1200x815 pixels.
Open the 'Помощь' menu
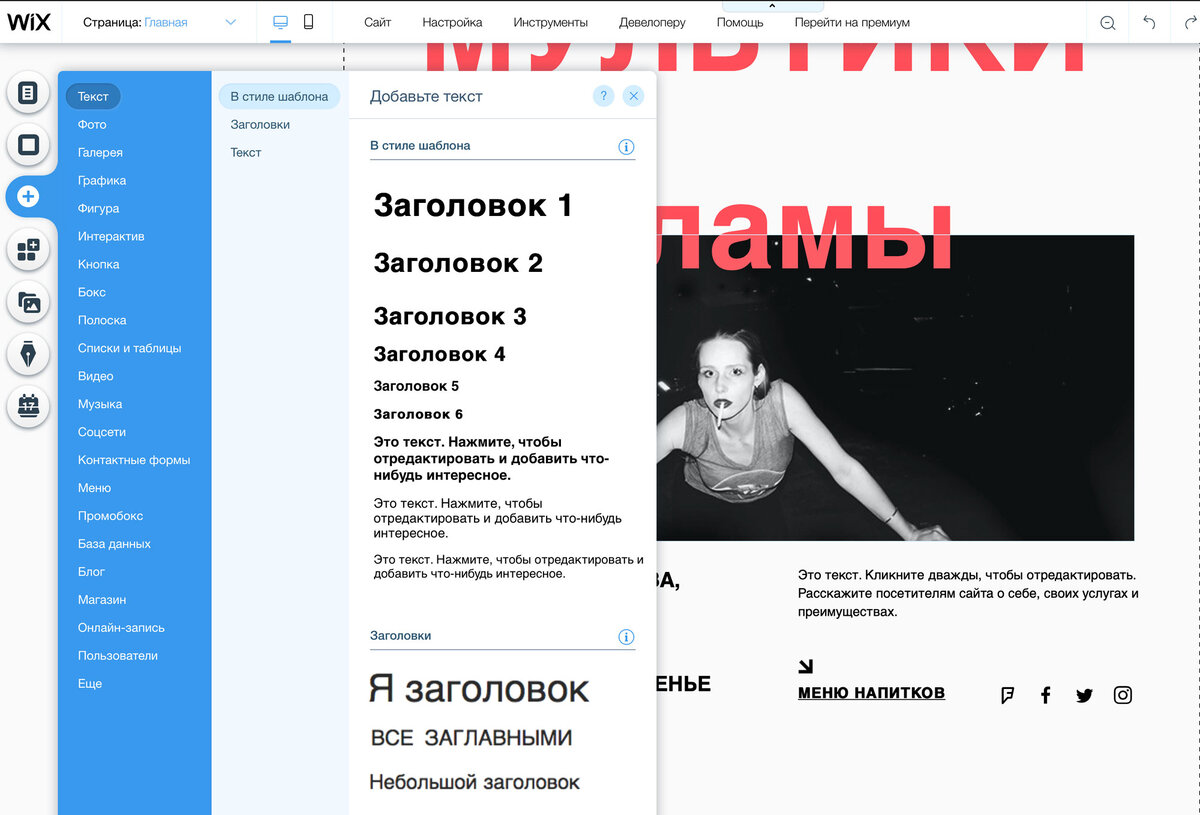pyautogui.click(x=740, y=22)
